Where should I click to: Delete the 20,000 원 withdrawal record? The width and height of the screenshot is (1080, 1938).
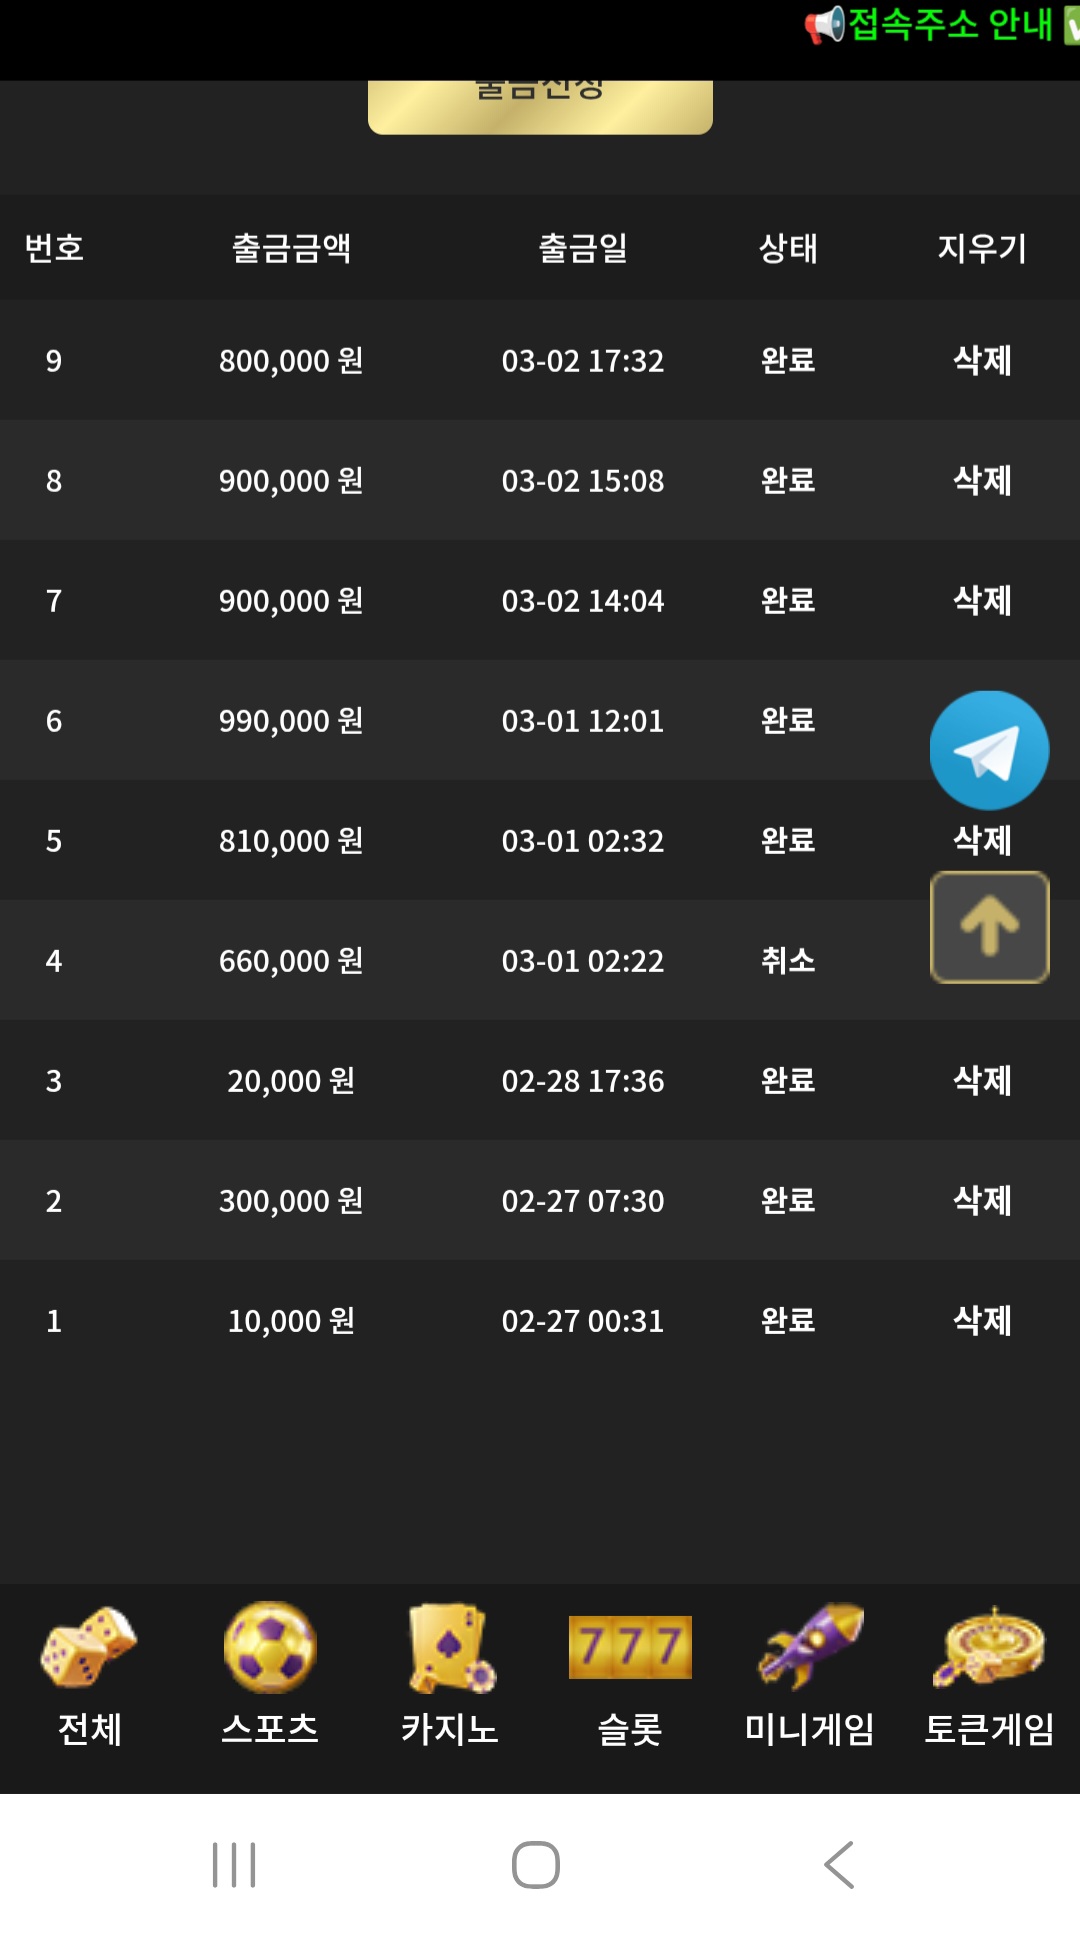(982, 1081)
